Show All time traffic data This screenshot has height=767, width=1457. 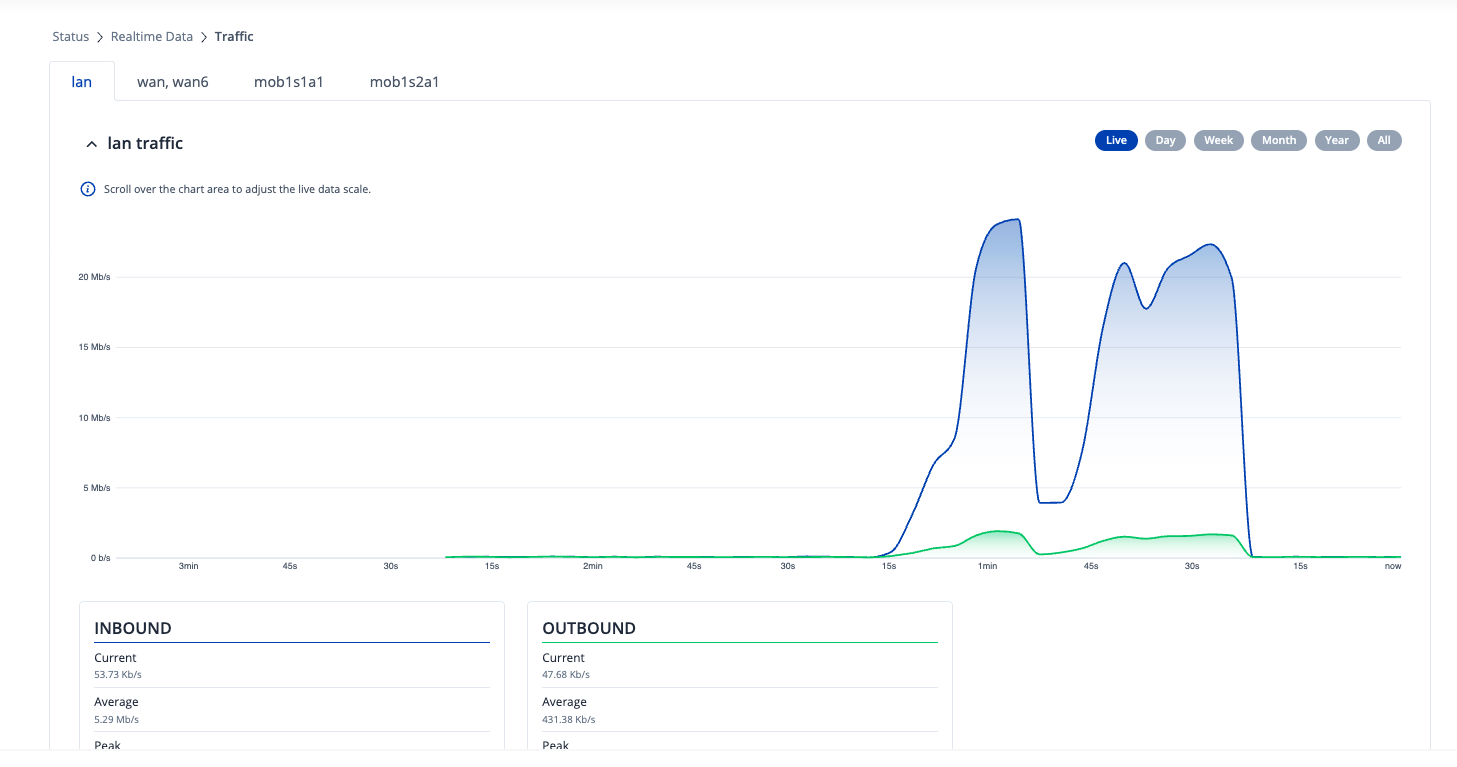click(x=1384, y=141)
